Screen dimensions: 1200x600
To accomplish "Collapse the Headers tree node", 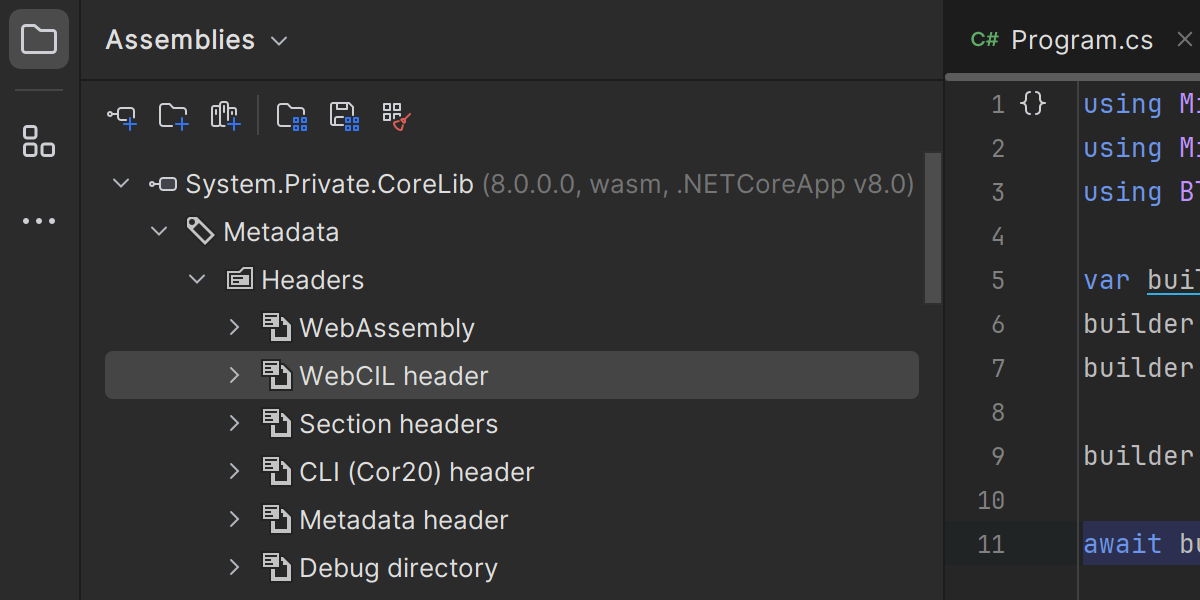I will point(197,280).
